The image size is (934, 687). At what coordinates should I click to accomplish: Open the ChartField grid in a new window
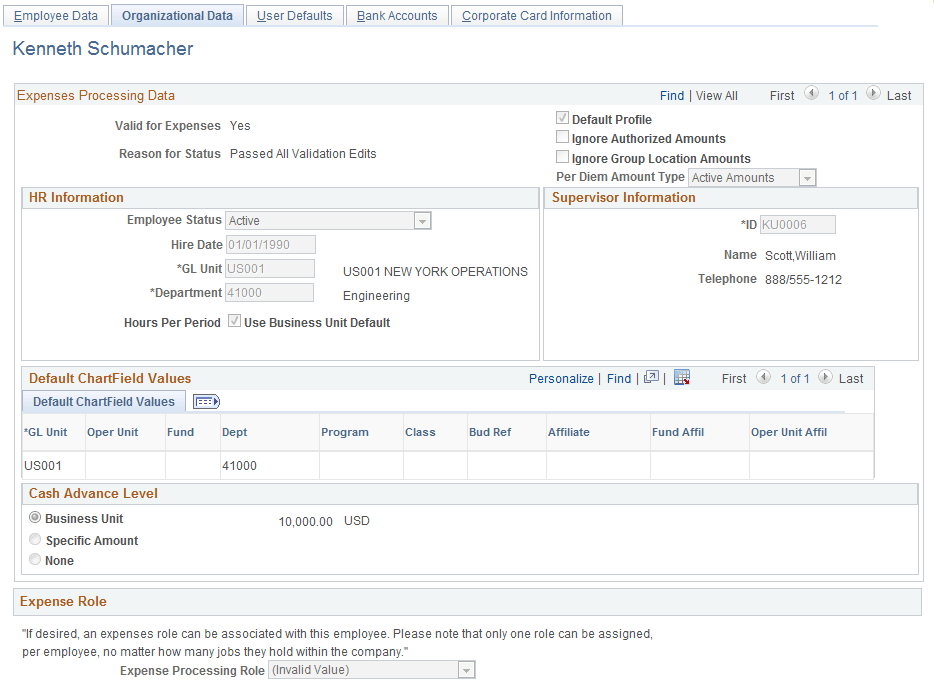(x=651, y=378)
